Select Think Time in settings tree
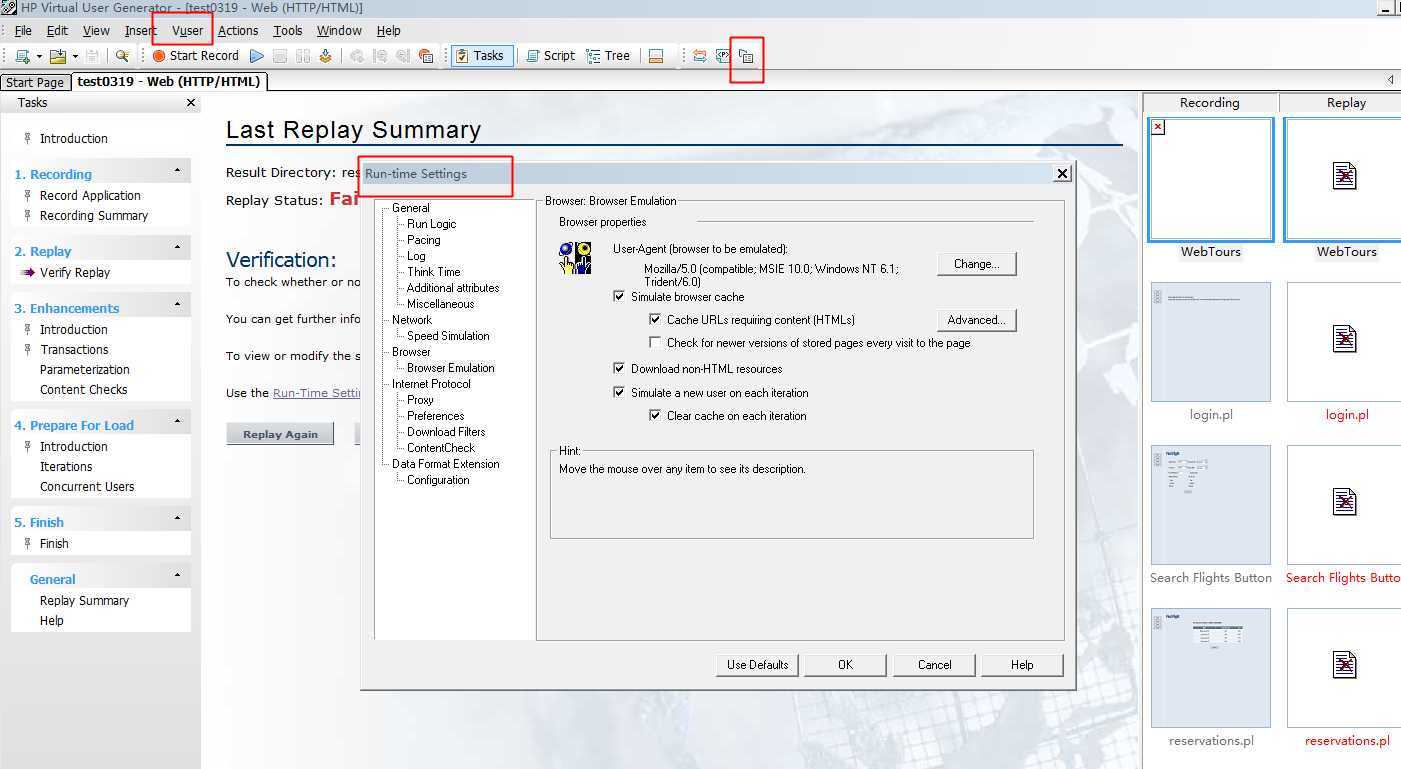This screenshot has height=769, width=1401. coord(433,272)
